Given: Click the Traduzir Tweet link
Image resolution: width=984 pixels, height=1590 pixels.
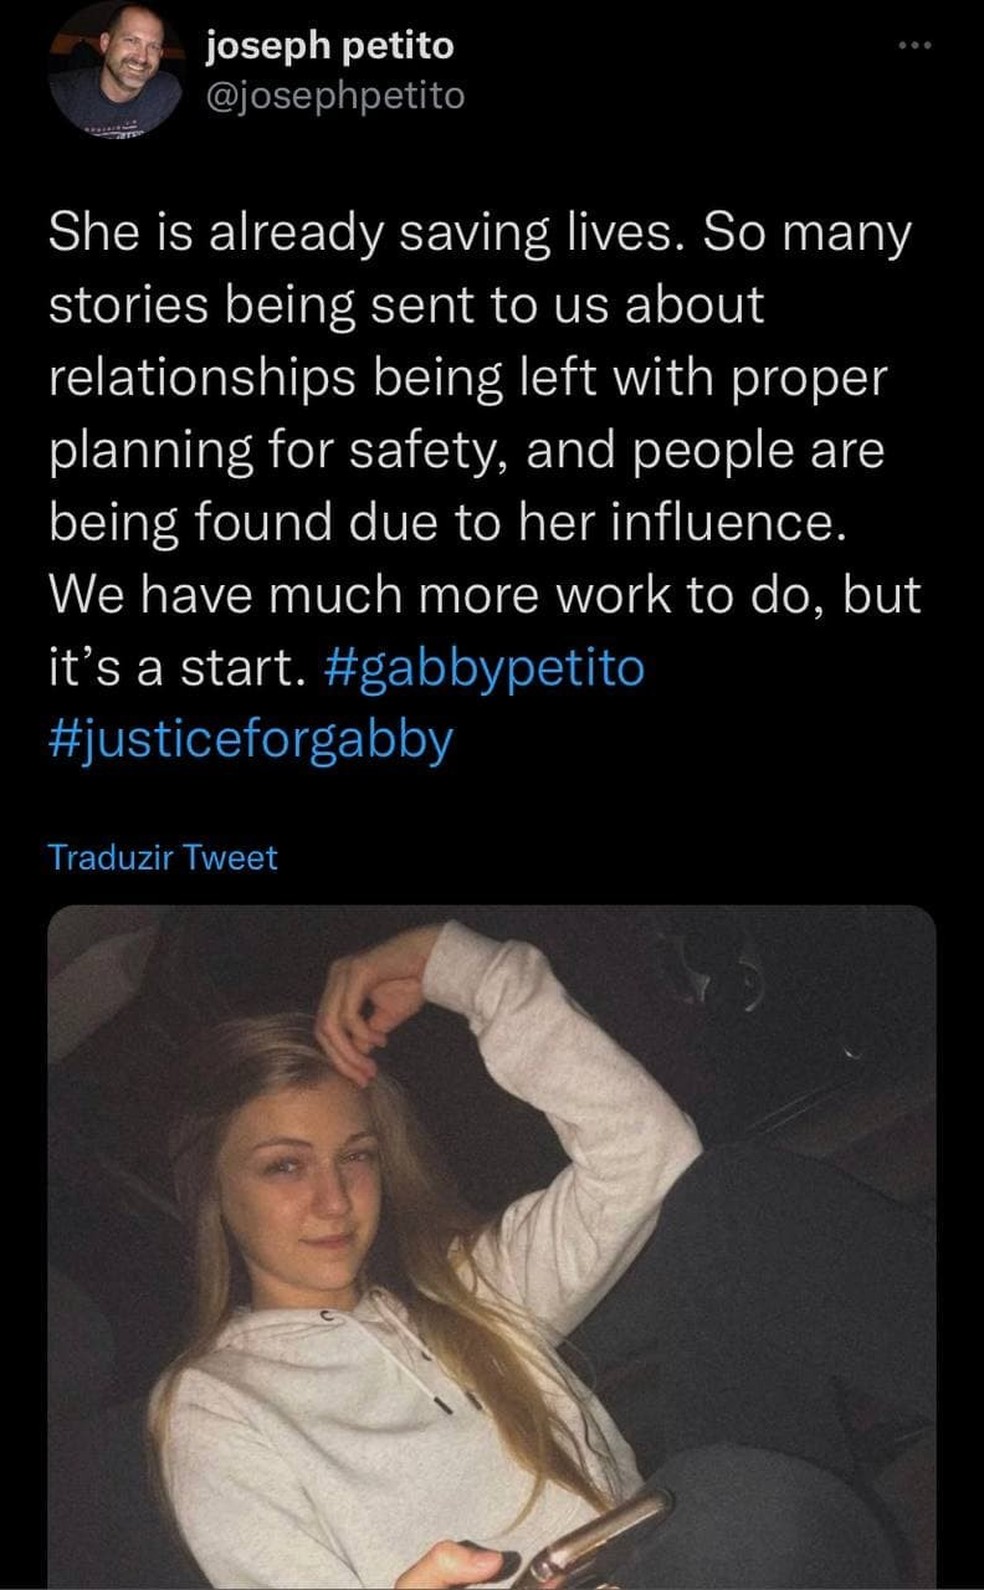Looking at the screenshot, I should (x=163, y=858).
